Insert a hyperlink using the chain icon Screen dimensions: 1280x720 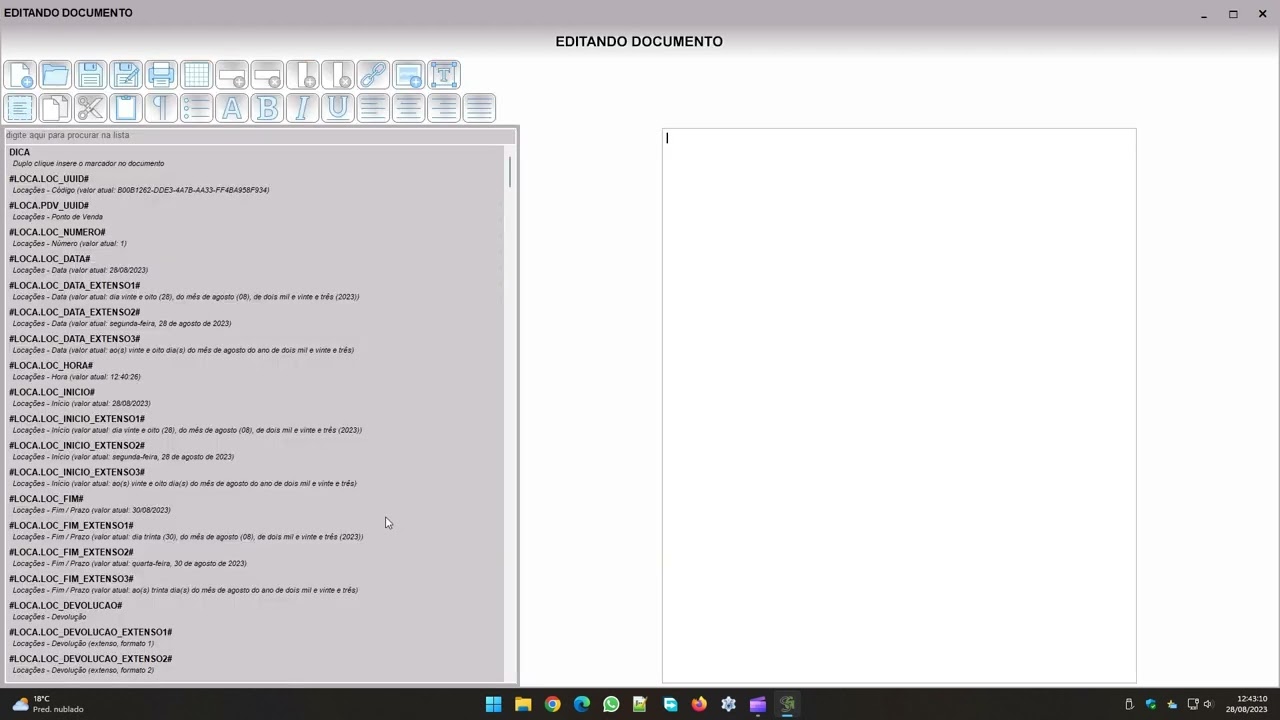point(373,75)
